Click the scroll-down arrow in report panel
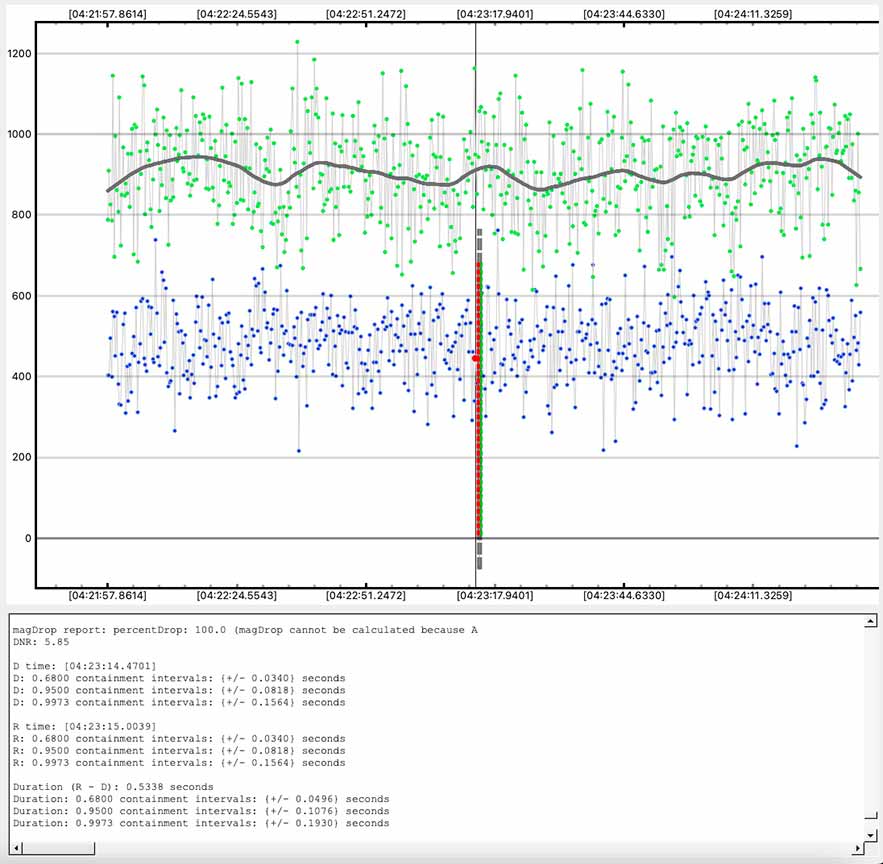 [x=871, y=835]
